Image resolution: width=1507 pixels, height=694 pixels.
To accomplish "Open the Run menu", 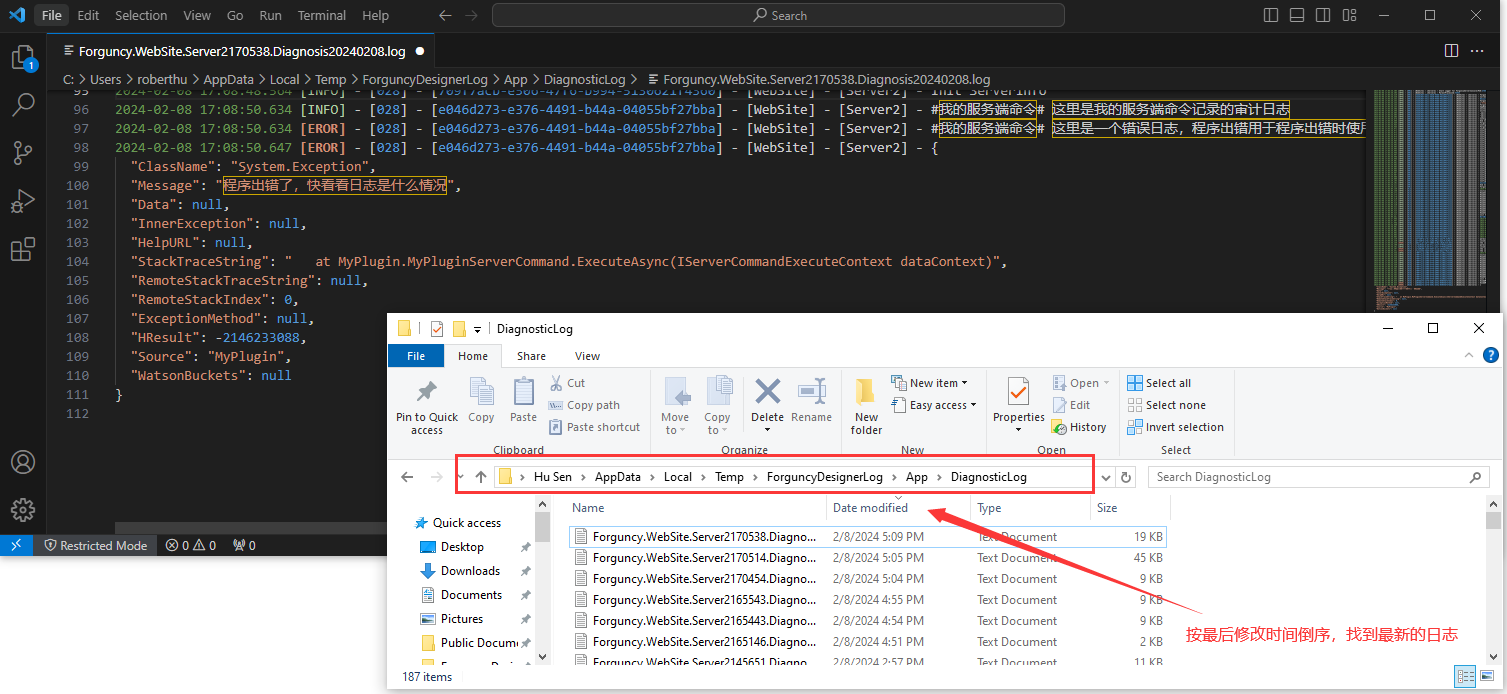I will tap(270, 15).
